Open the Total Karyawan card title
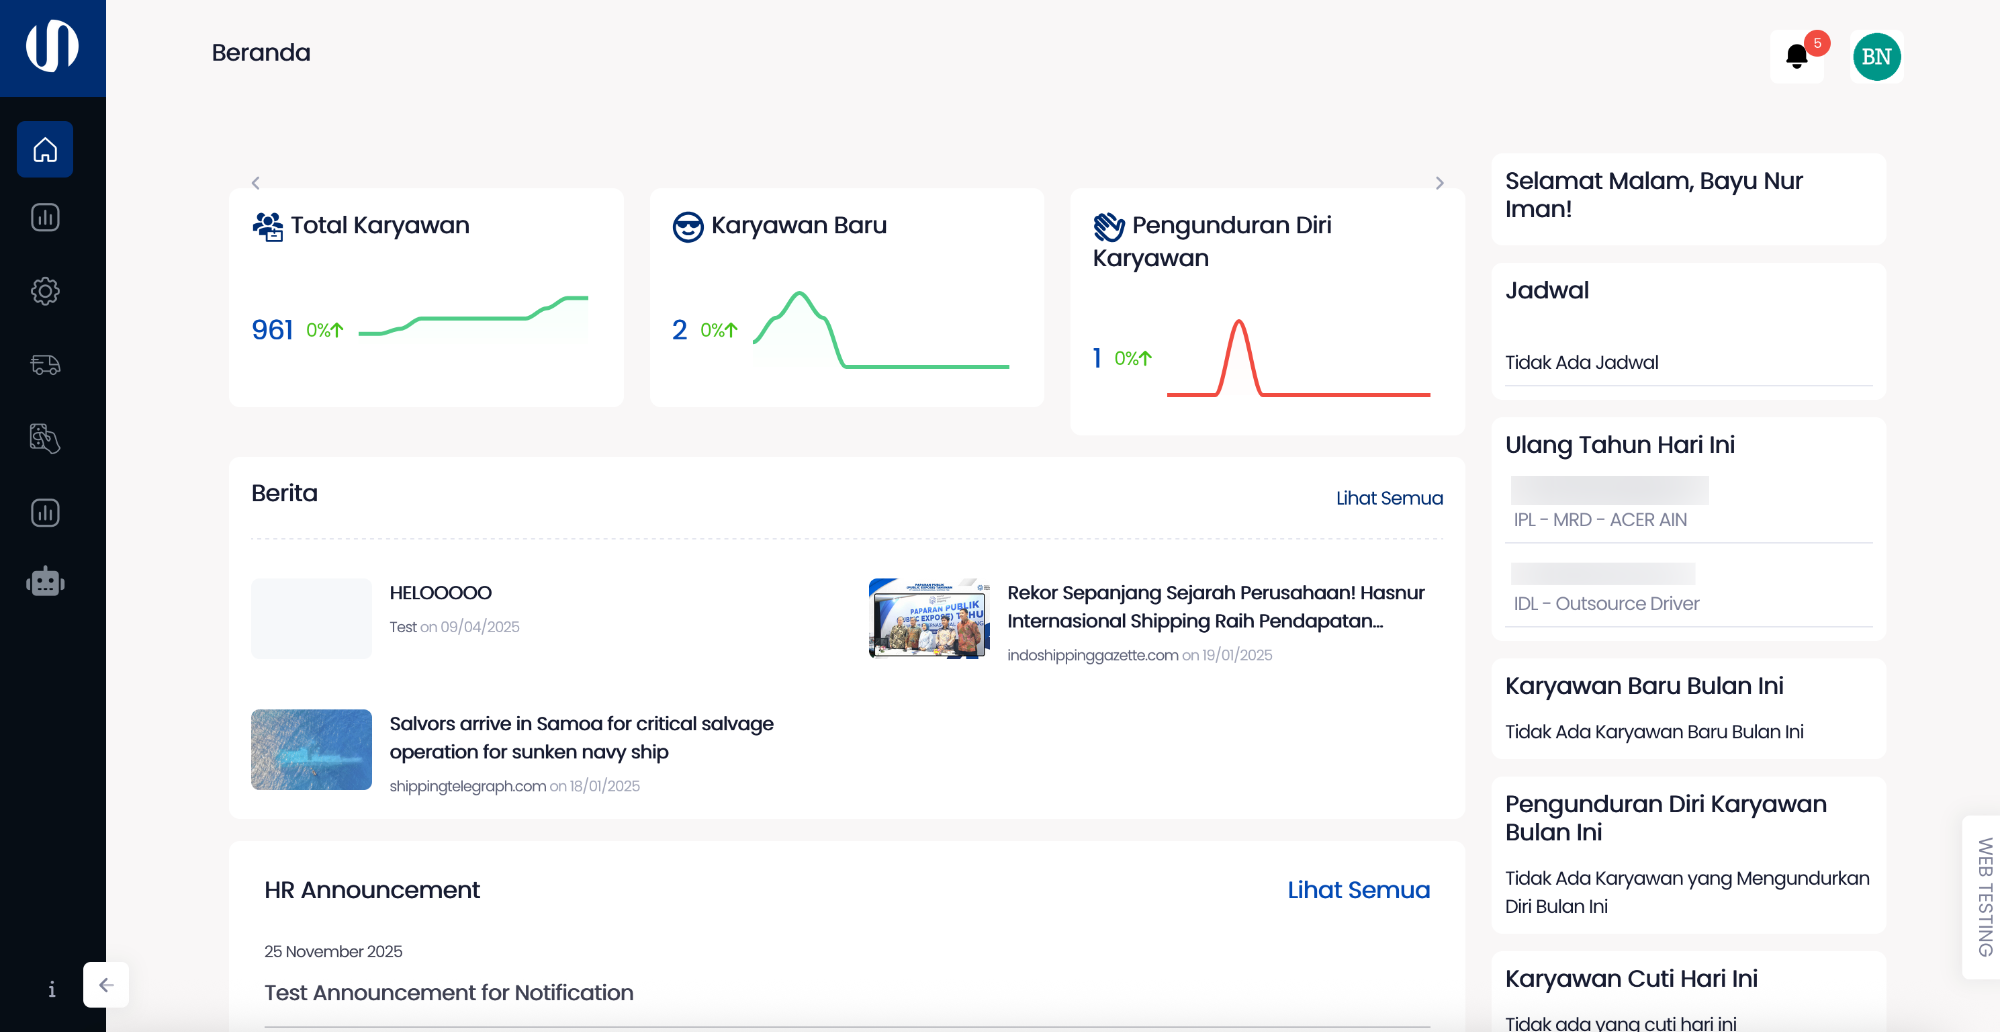The height and width of the screenshot is (1032, 2000). coord(380,226)
